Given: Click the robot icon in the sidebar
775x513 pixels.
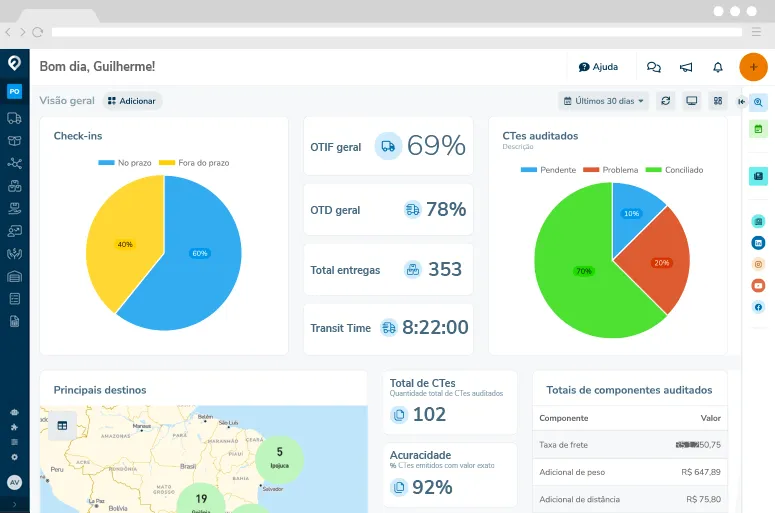Looking at the screenshot, I should pos(14,412).
